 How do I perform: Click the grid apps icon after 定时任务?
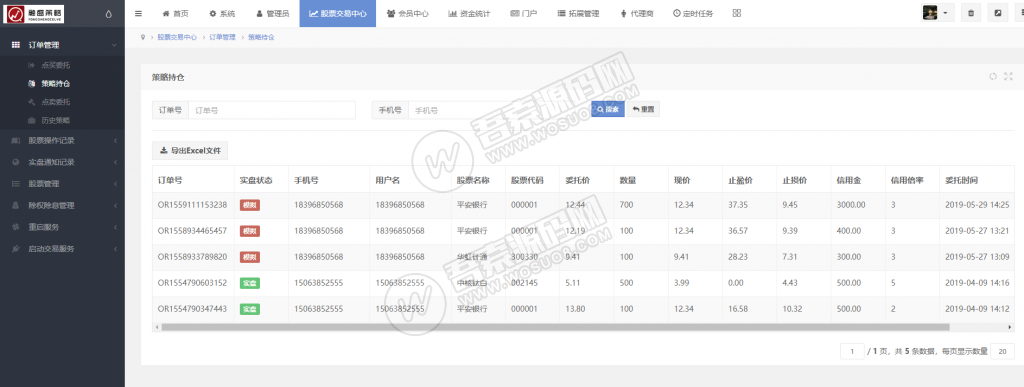point(737,13)
